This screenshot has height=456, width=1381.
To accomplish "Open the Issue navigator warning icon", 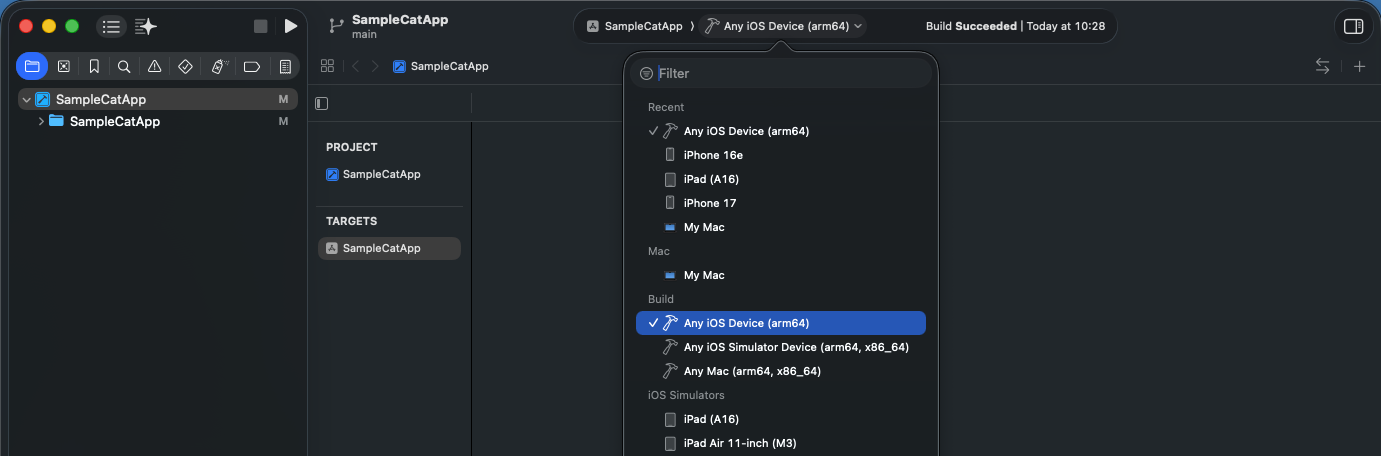I will 154,66.
